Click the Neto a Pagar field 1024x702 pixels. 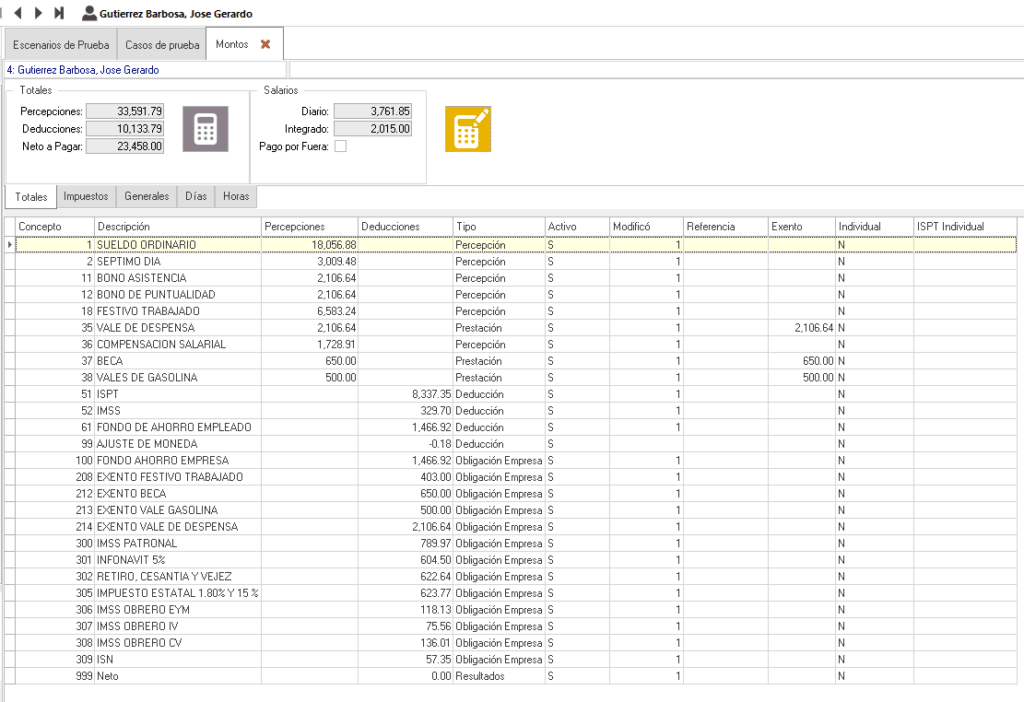[x=124, y=146]
